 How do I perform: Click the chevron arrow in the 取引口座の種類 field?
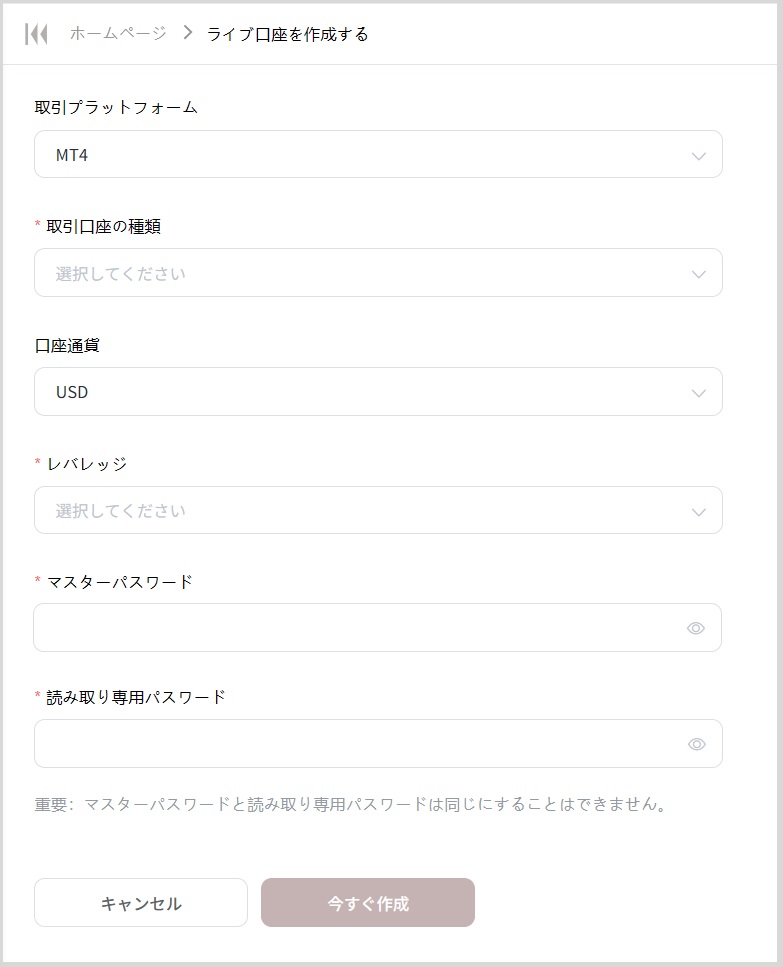click(x=699, y=274)
